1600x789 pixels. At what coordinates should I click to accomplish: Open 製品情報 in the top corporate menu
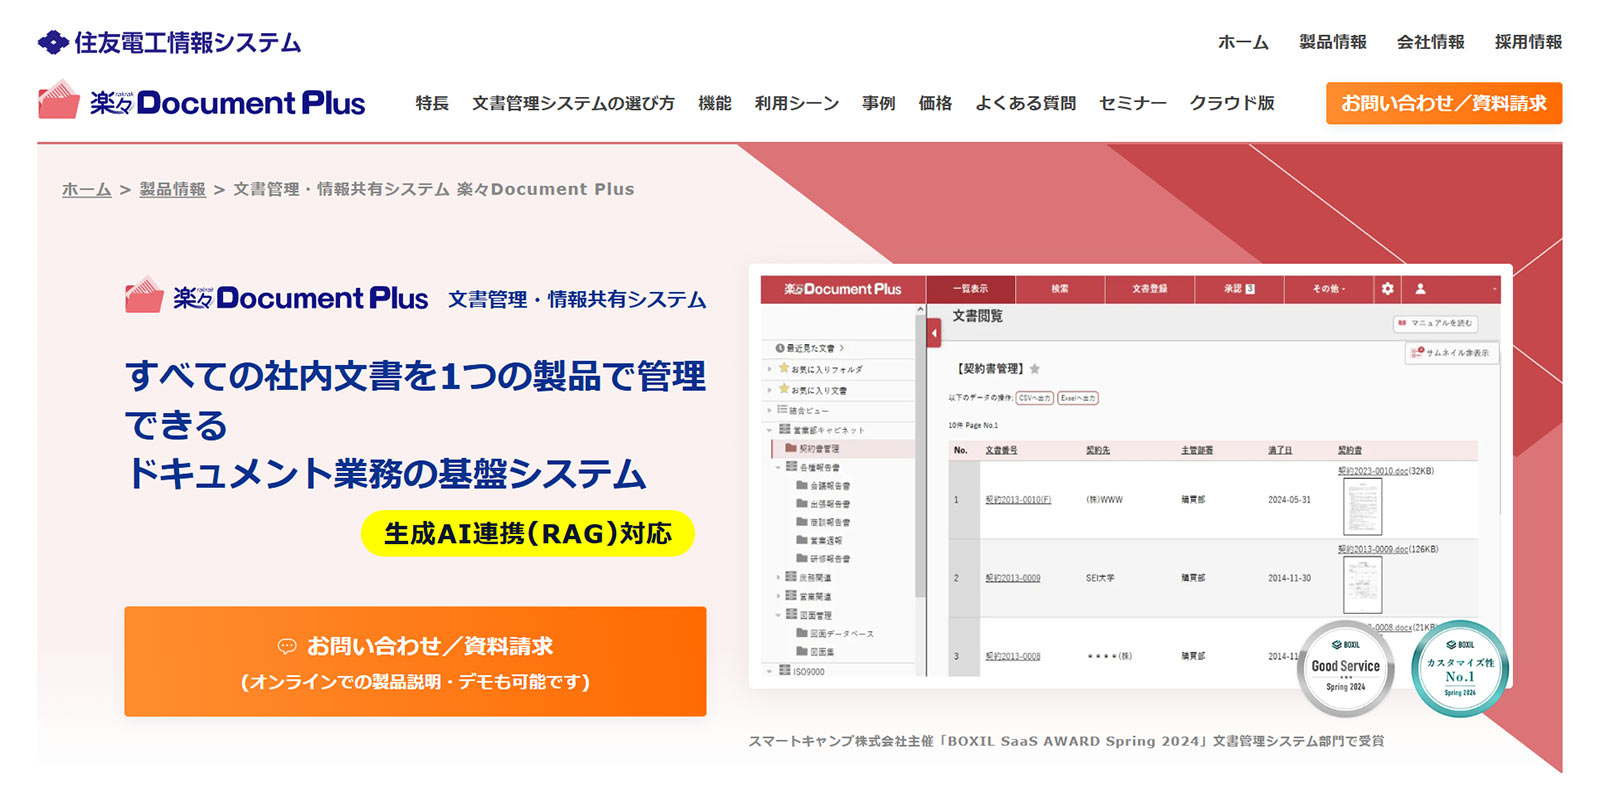coord(1333,42)
